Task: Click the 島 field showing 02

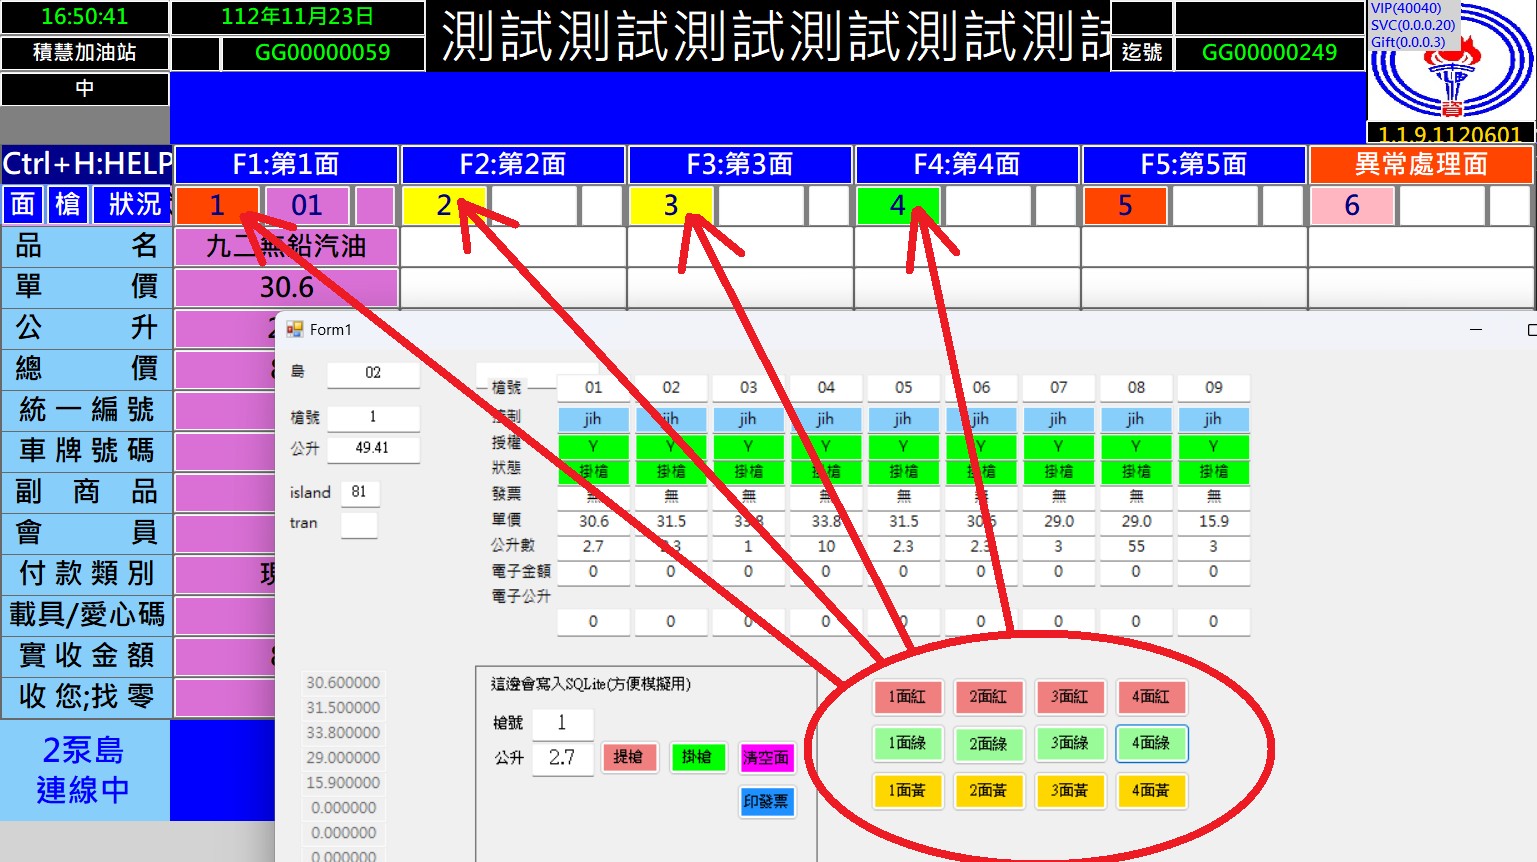Action: pos(372,372)
